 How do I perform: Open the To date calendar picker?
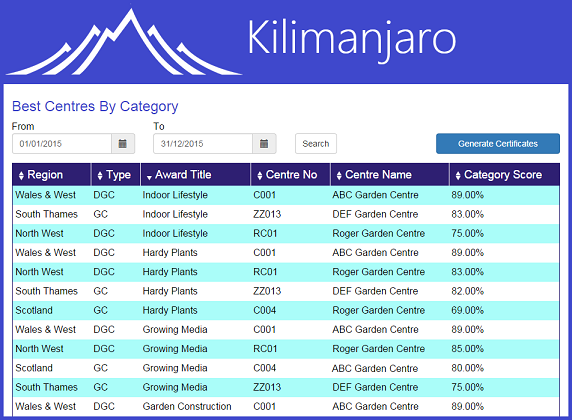click(x=264, y=143)
